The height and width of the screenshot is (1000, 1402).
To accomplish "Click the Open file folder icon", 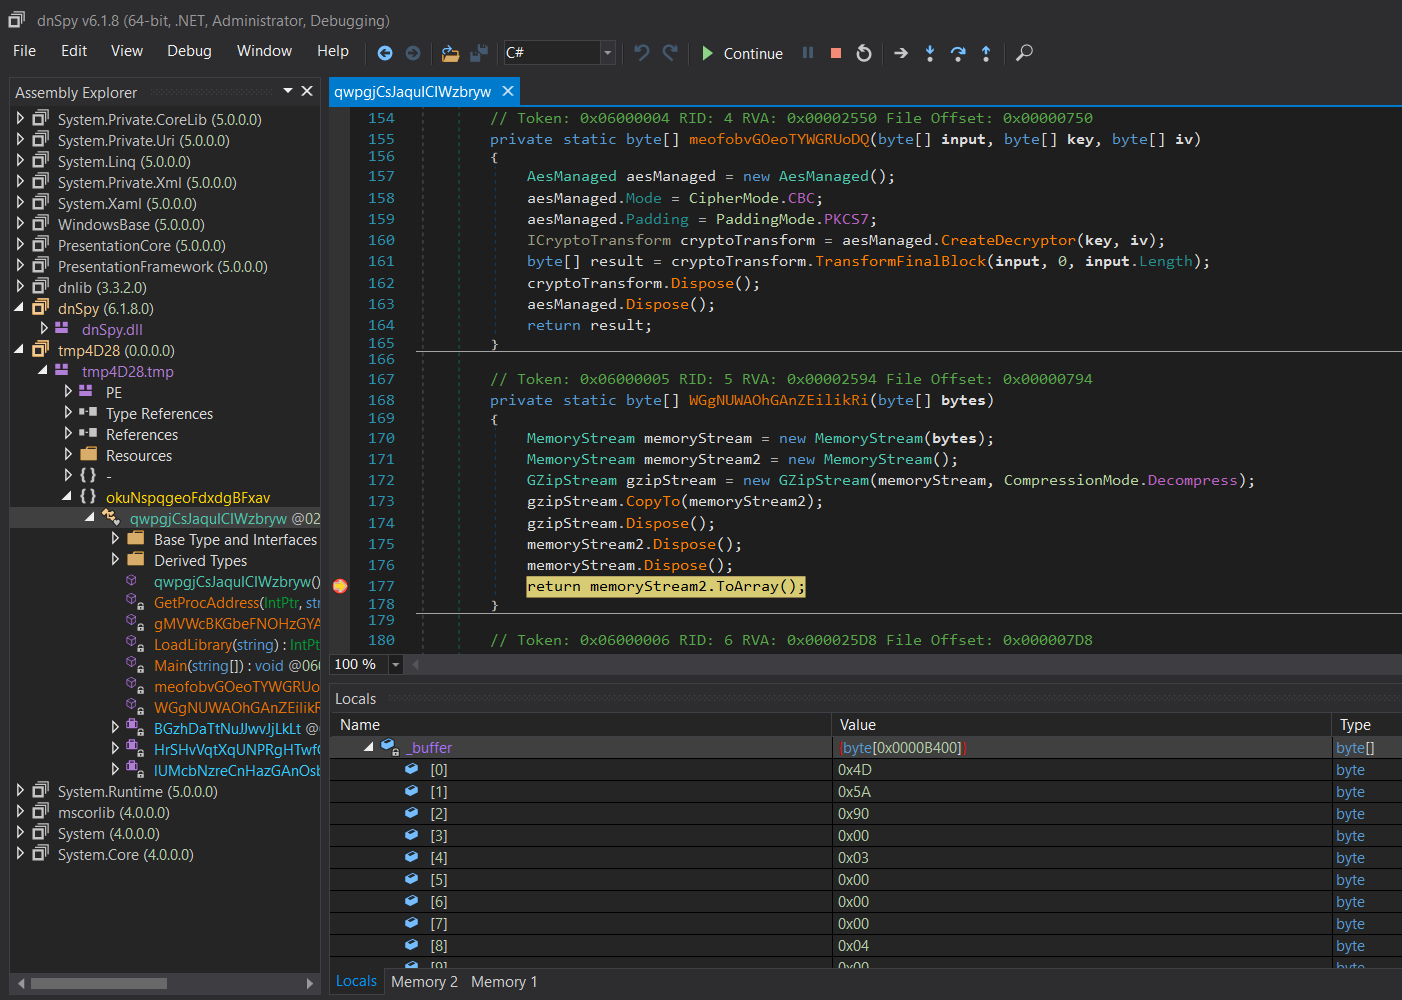I will (450, 53).
